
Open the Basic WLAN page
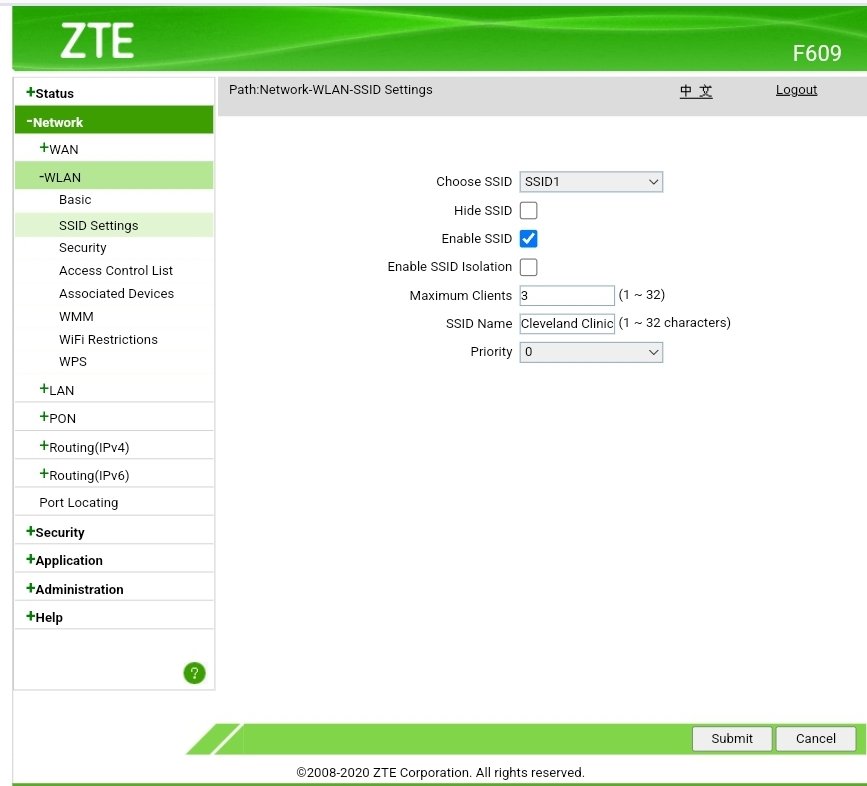75,200
